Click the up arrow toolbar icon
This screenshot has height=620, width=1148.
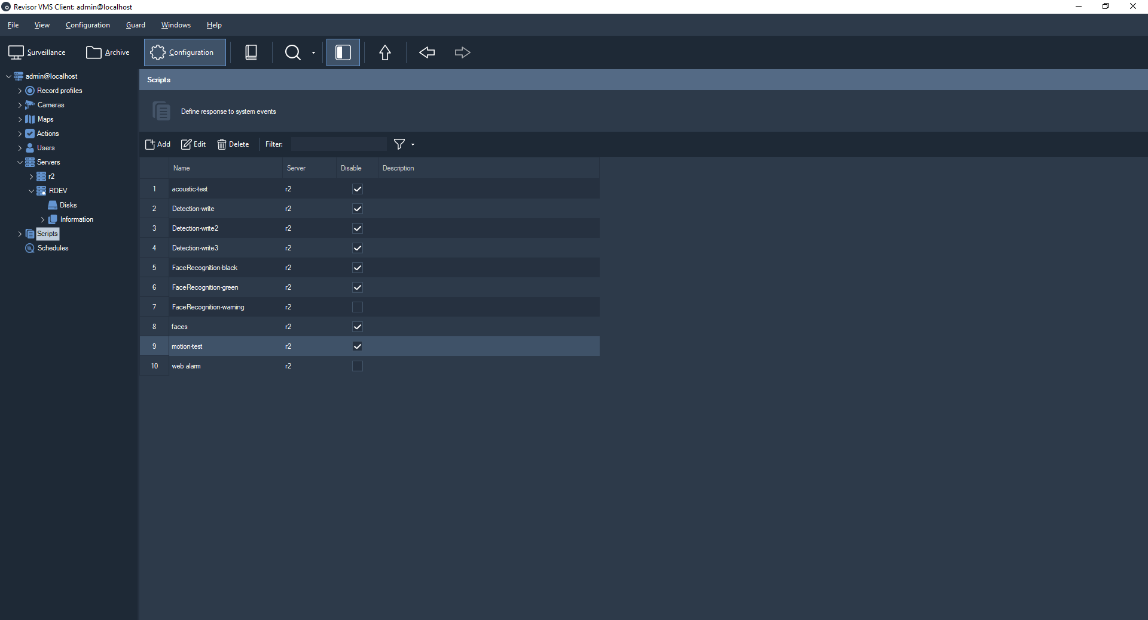385,53
